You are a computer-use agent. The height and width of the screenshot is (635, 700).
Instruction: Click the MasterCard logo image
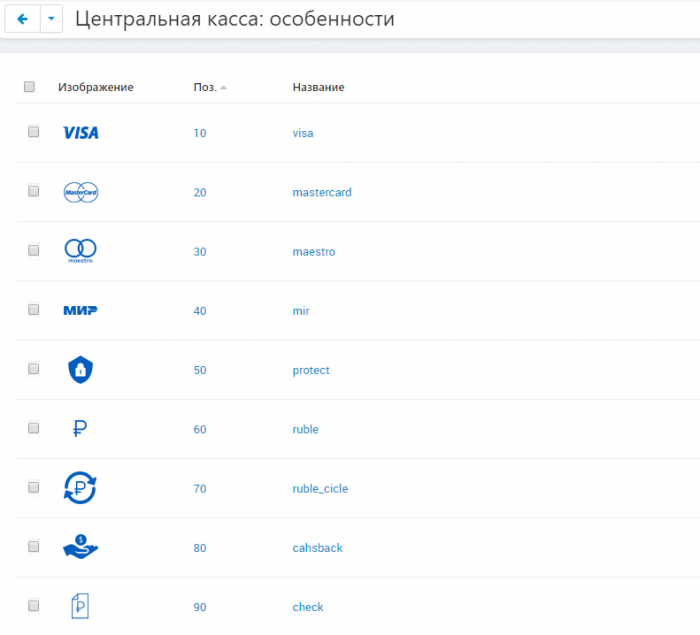(81, 192)
